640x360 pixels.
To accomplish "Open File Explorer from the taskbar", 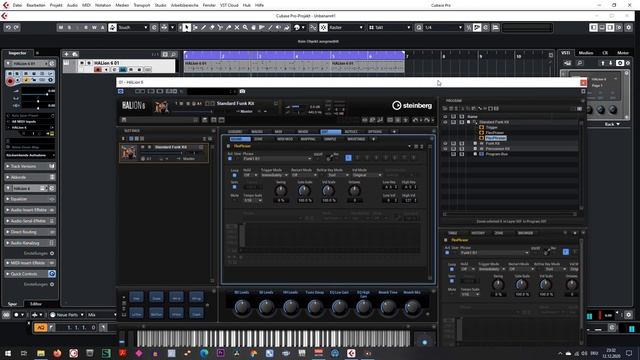I will (41, 353).
